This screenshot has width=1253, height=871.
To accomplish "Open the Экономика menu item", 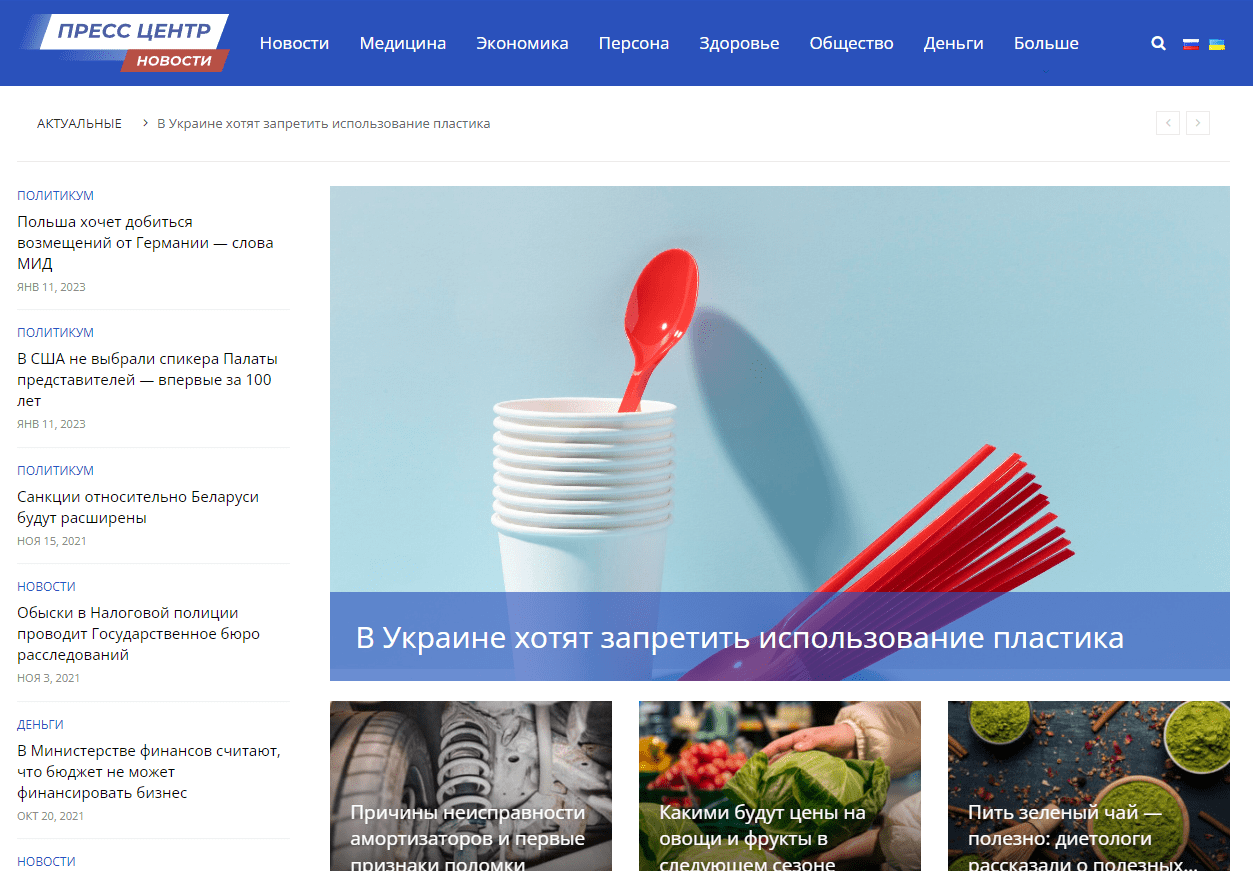I will tap(522, 43).
